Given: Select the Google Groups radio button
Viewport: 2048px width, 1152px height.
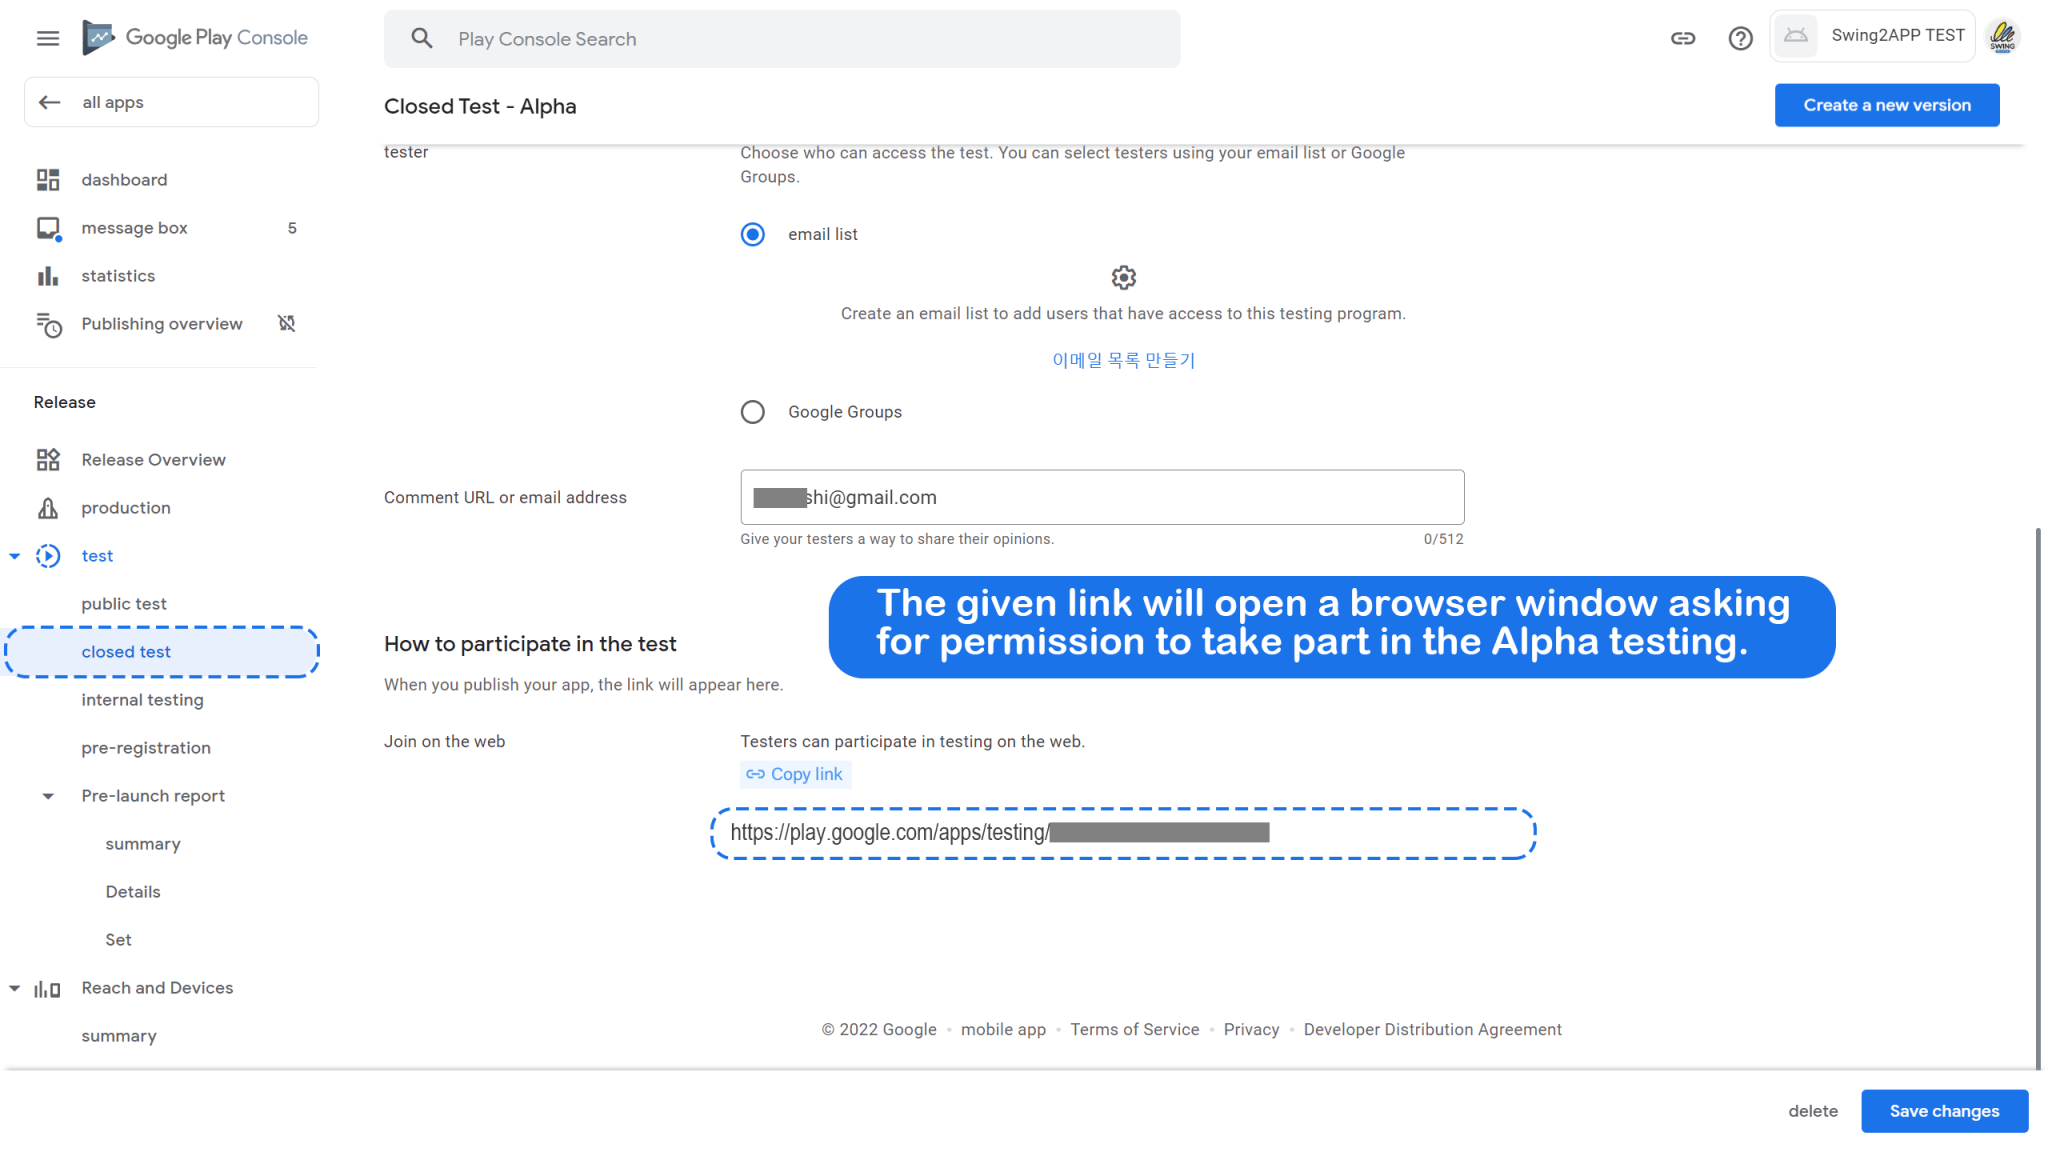Looking at the screenshot, I should pos(752,411).
